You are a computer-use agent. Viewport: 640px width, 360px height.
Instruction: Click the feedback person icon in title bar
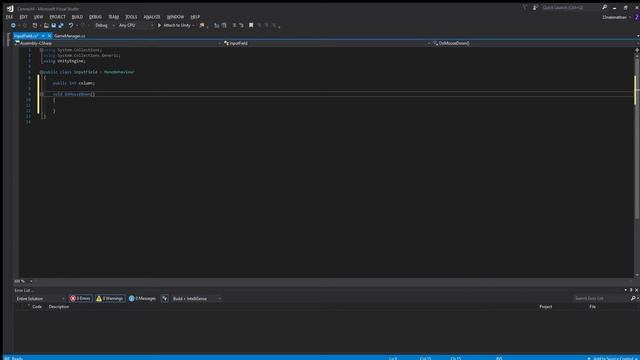535,7
